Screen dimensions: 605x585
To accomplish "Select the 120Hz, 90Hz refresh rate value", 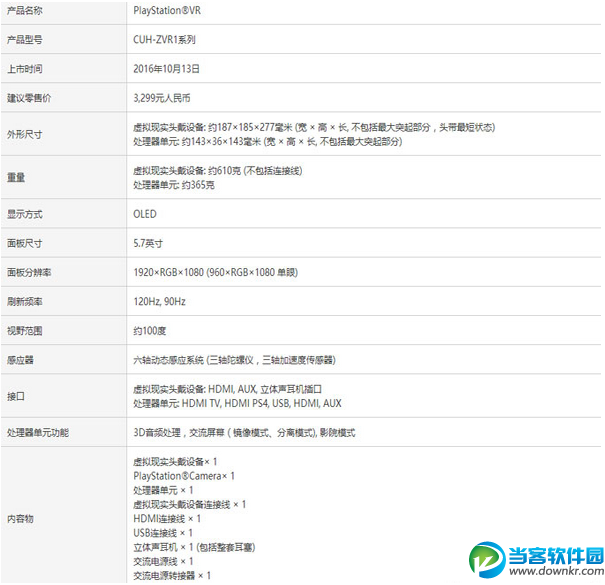I will click(x=160, y=301).
